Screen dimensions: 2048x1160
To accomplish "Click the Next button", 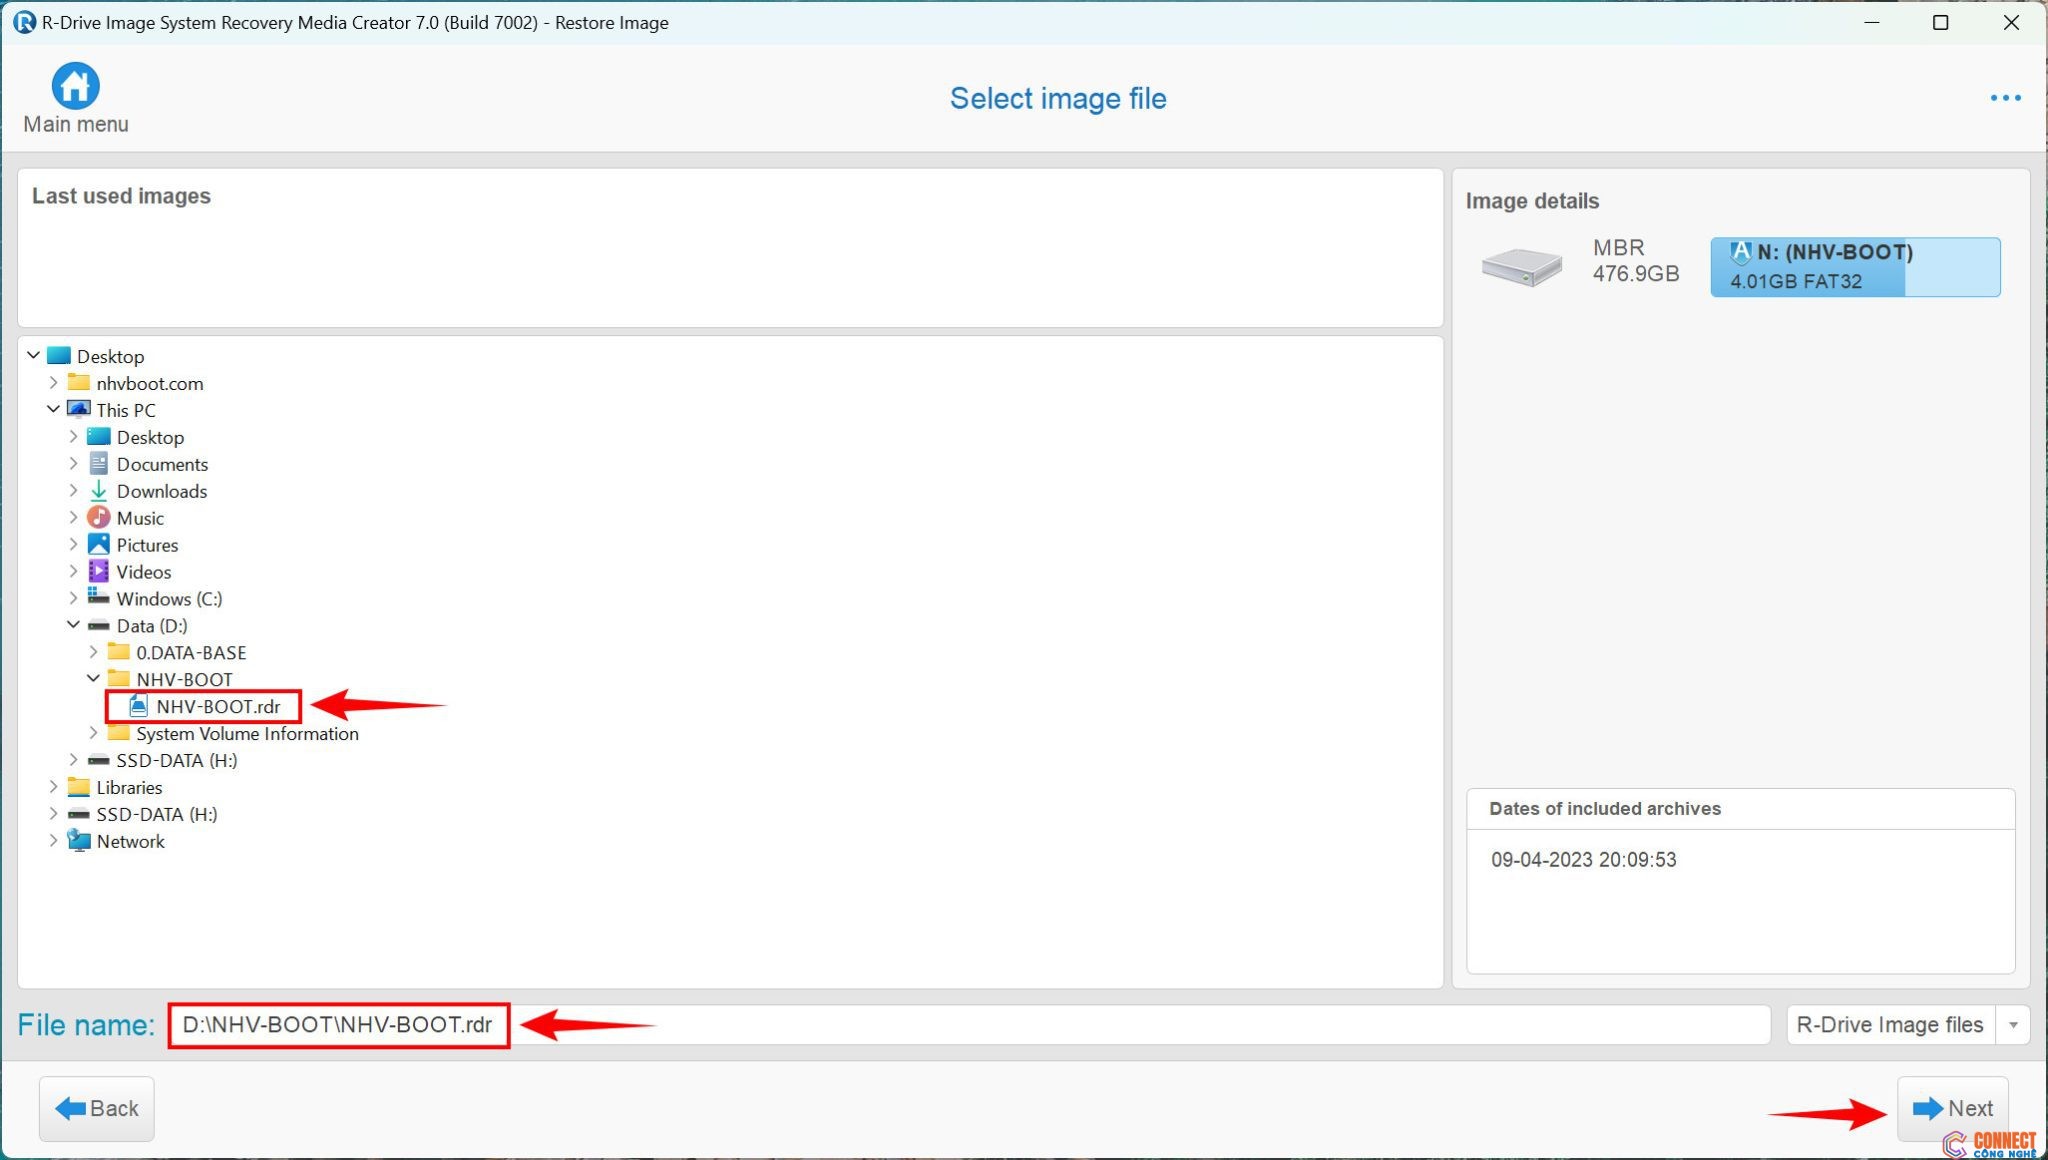I will click(x=1952, y=1108).
